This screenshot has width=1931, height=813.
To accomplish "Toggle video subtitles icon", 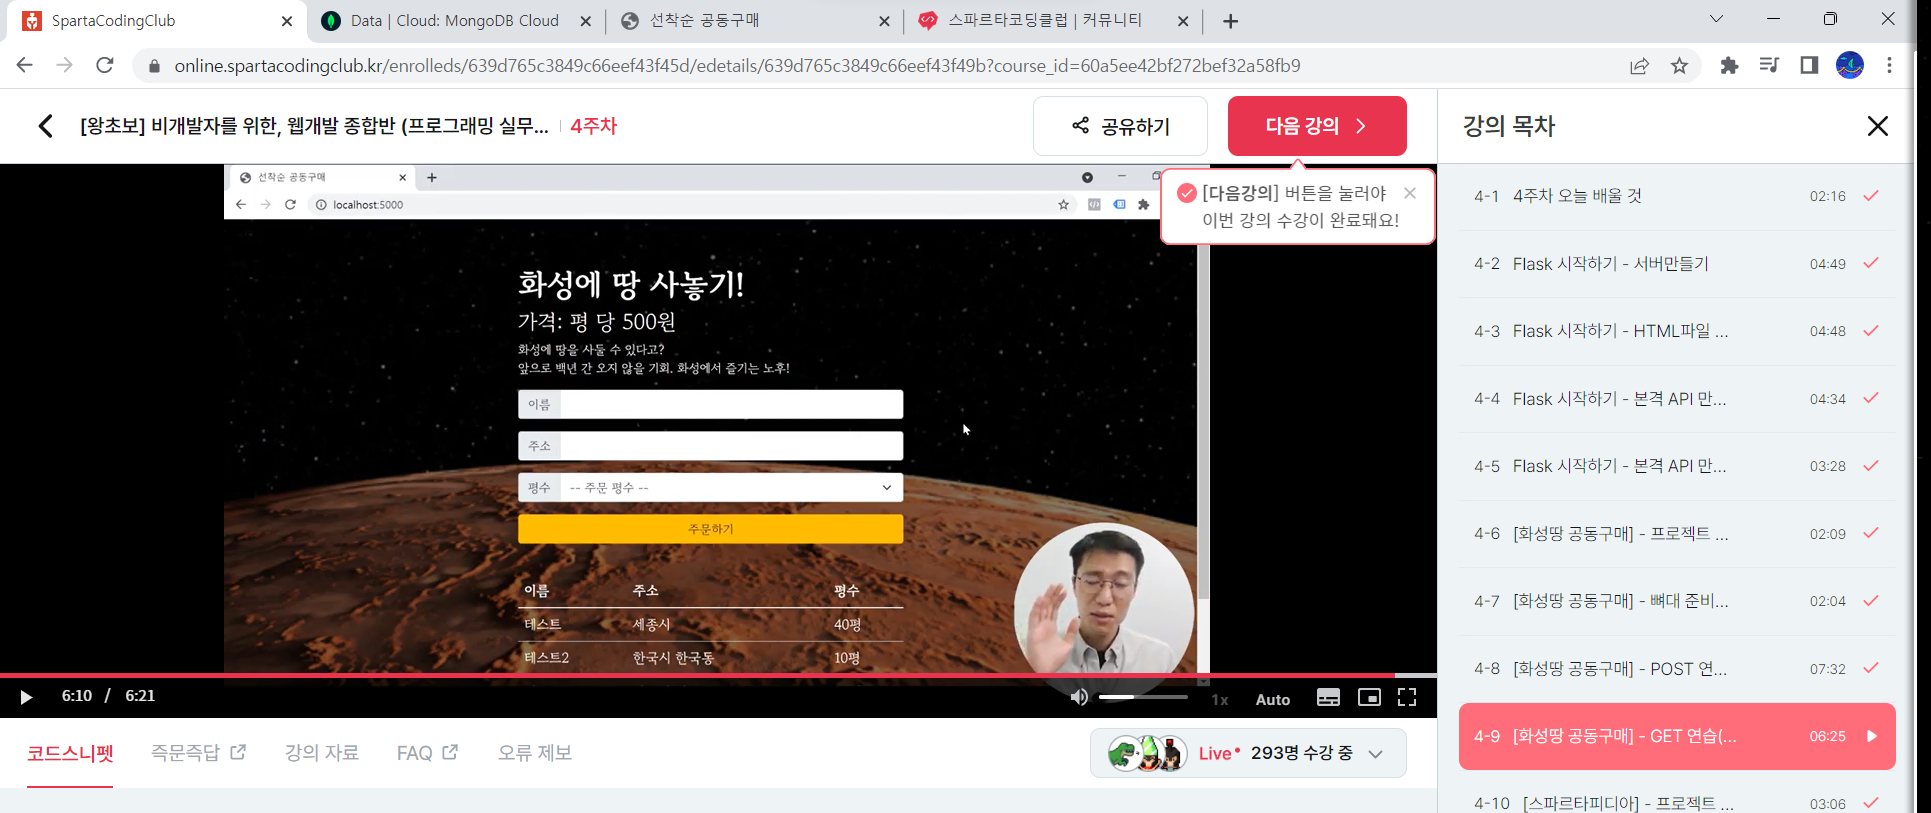I will click(1328, 698).
